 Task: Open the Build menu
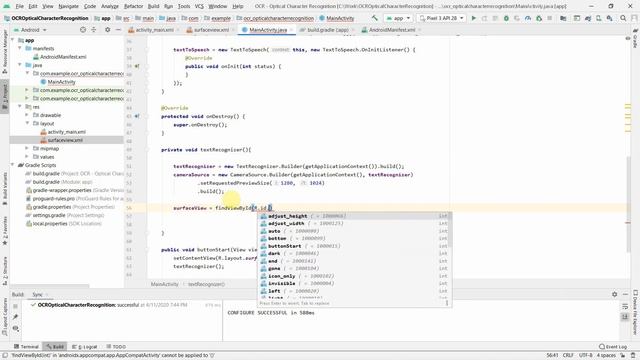pos(153,6)
